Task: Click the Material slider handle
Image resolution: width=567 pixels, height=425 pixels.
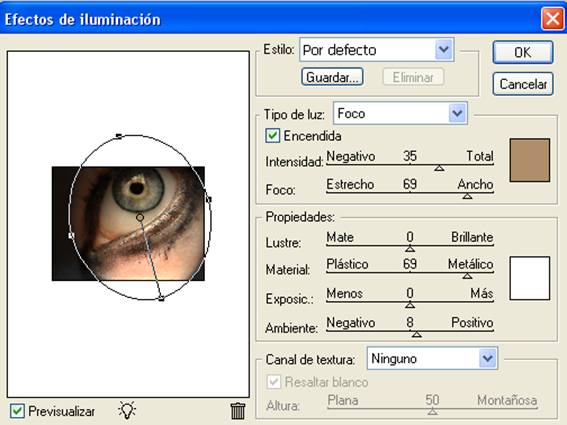Action: coord(467,276)
